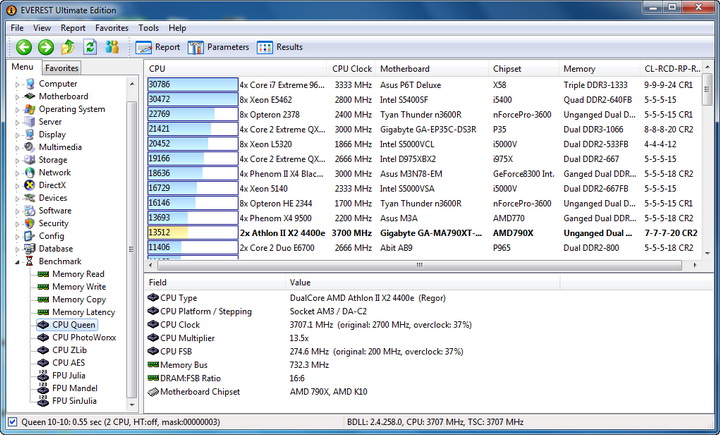Screen dimensions: 720x435
Task: Expand the Database tree node
Action: click(x=17, y=249)
